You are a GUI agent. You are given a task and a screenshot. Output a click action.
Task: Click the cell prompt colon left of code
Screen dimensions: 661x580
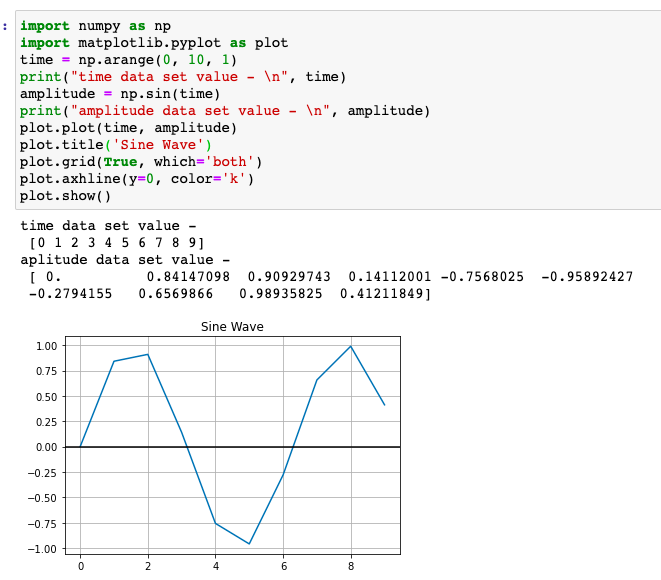click(x=5, y=27)
